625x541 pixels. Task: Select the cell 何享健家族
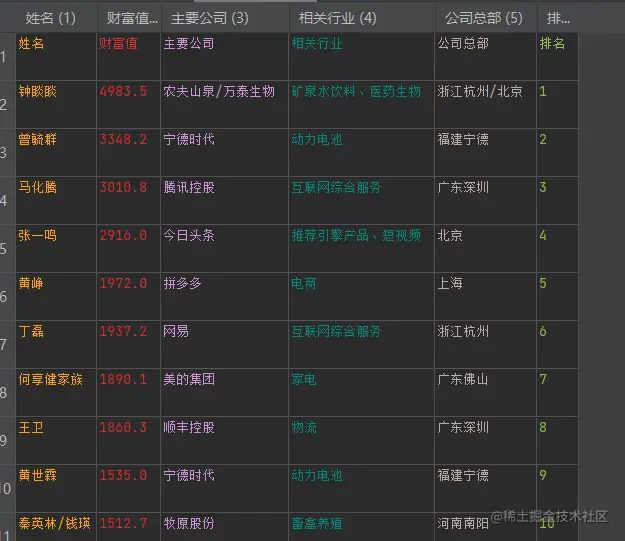(x=56, y=392)
